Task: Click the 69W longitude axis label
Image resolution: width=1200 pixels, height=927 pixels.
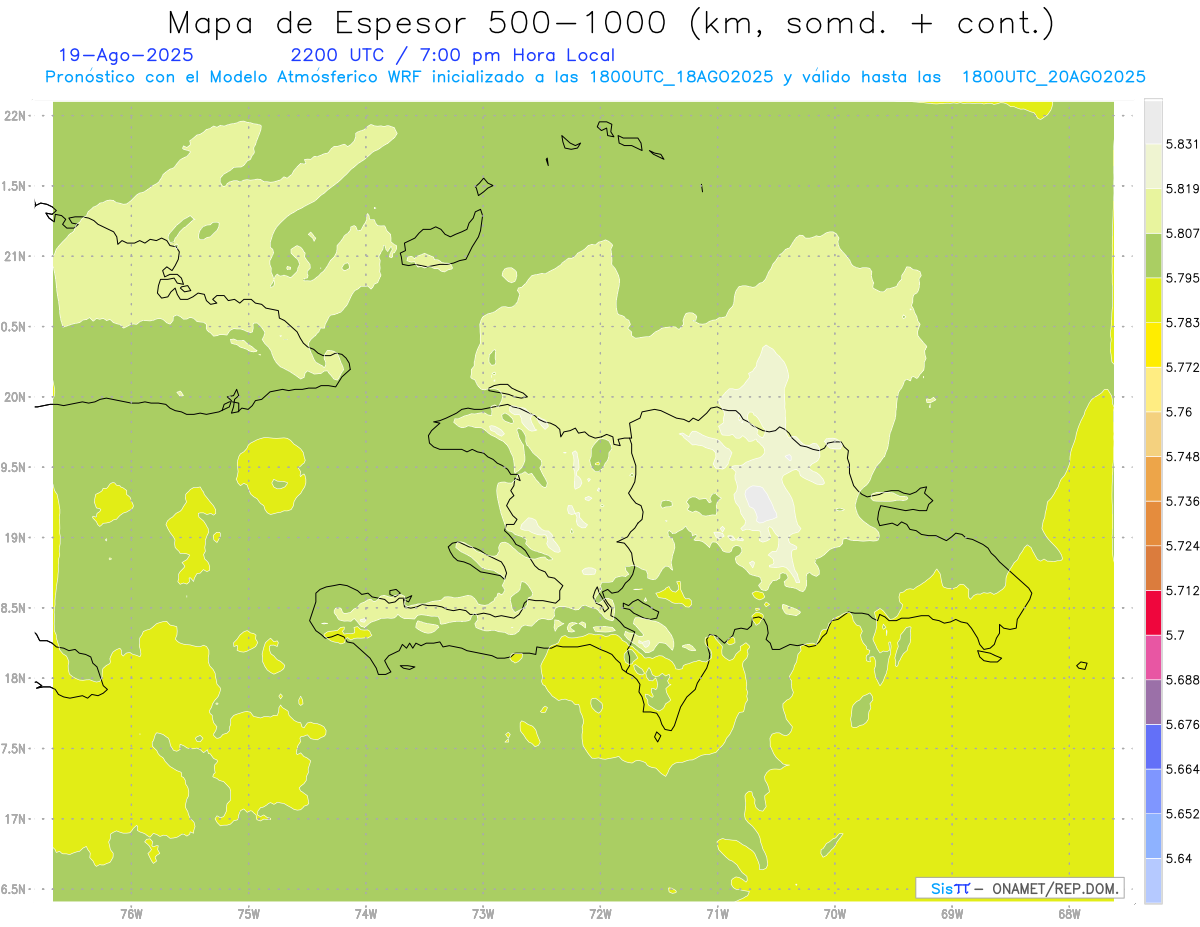Action: tap(952, 914)
